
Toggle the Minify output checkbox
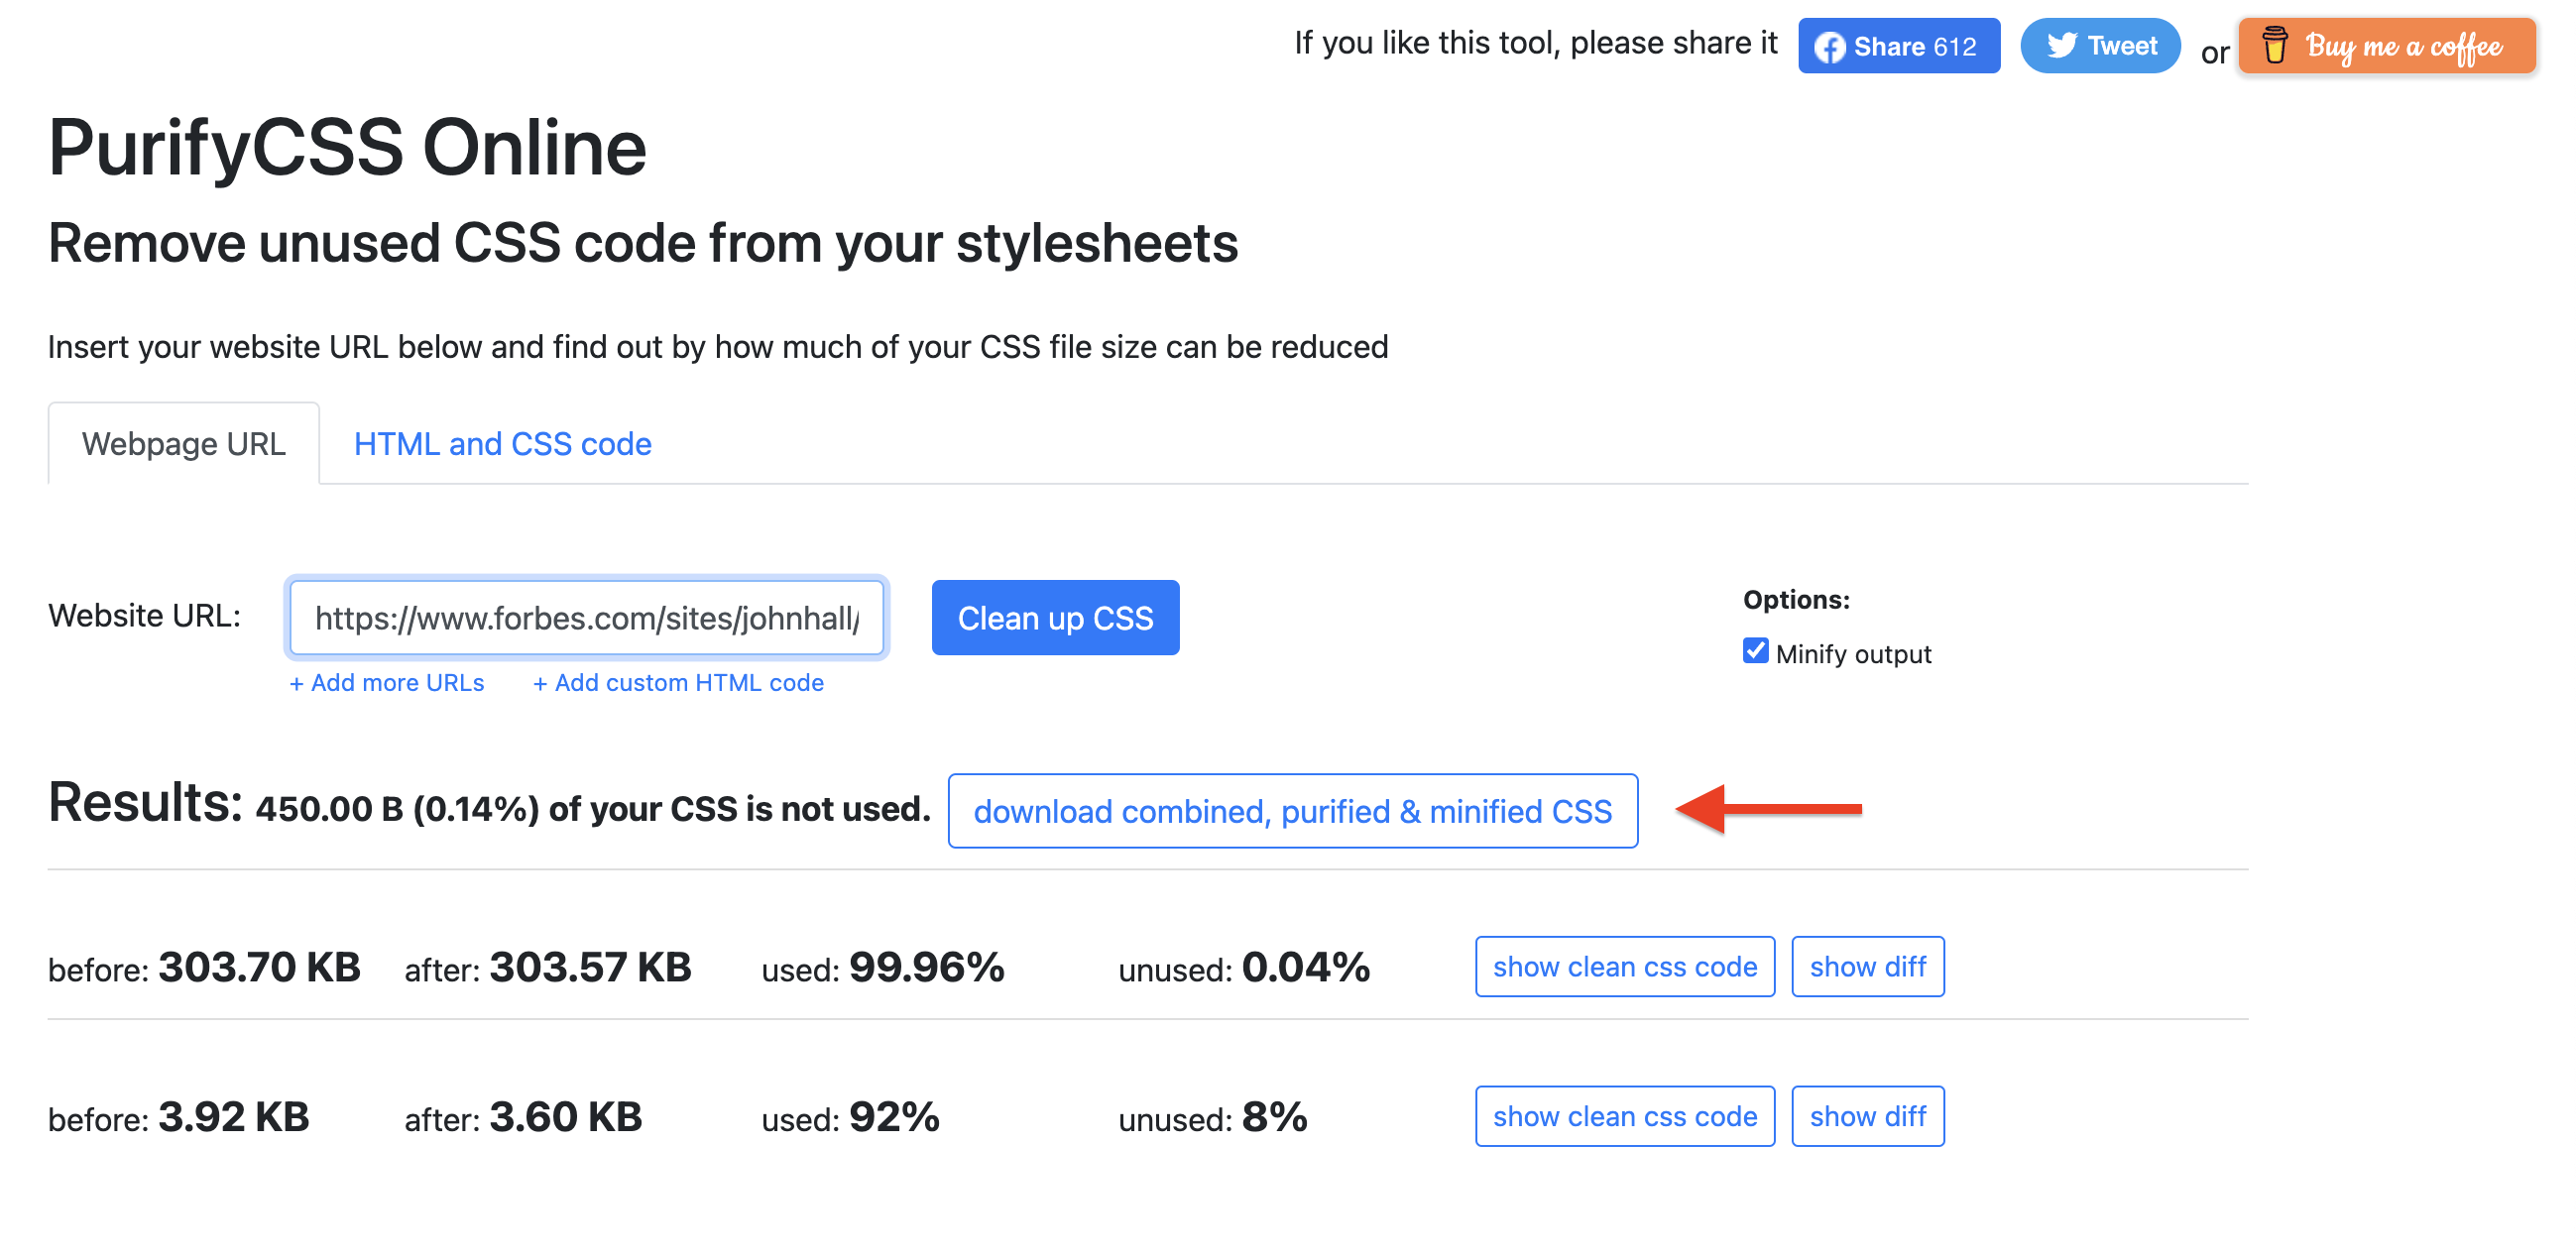[1755, 651]
